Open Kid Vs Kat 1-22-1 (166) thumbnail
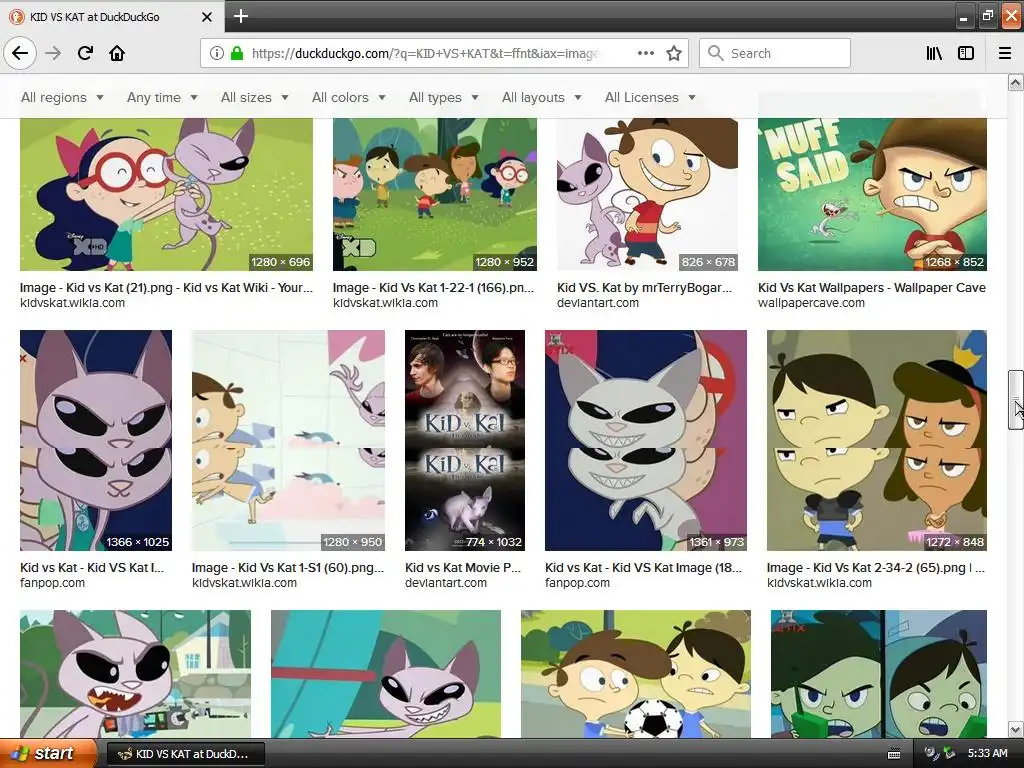Viewport: 1024px width, 768px height. point(435,194)
